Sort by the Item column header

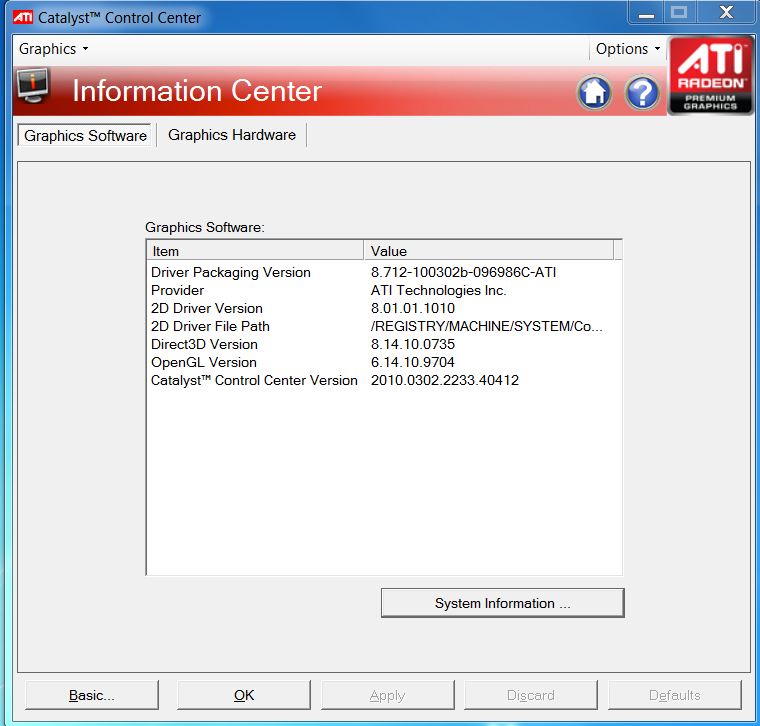[x=255, y=251]
